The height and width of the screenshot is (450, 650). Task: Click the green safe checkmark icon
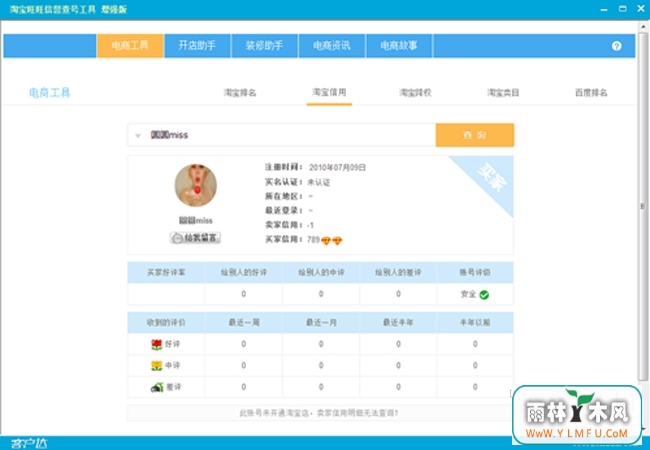(484, 295)
